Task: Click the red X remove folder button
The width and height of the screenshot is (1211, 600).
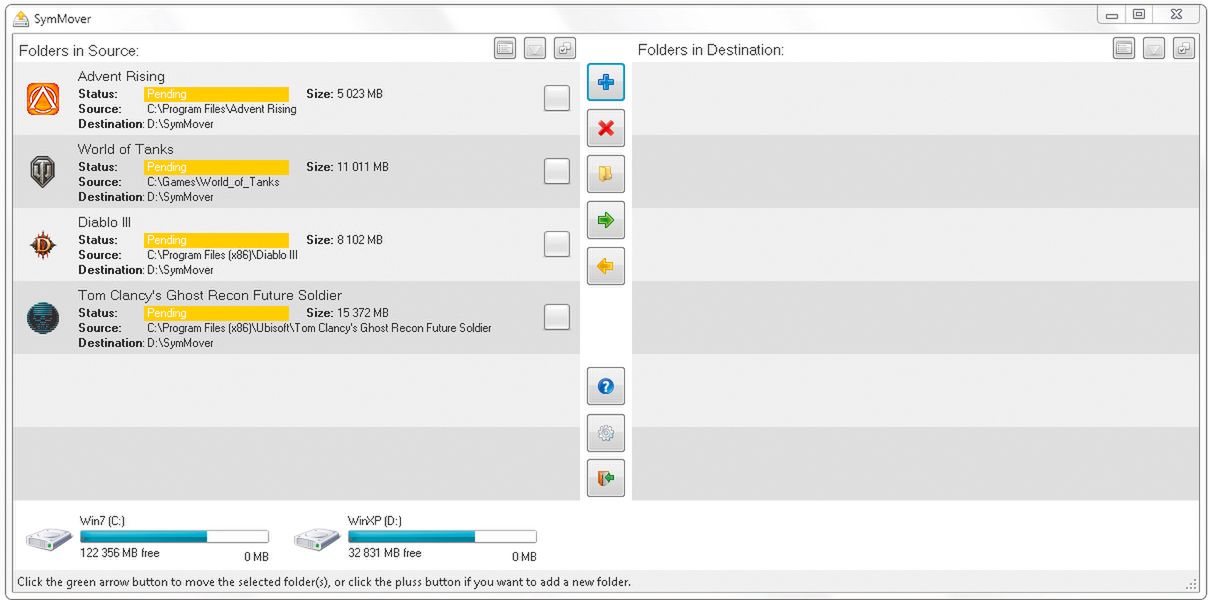Action: [x=606, y=128]
